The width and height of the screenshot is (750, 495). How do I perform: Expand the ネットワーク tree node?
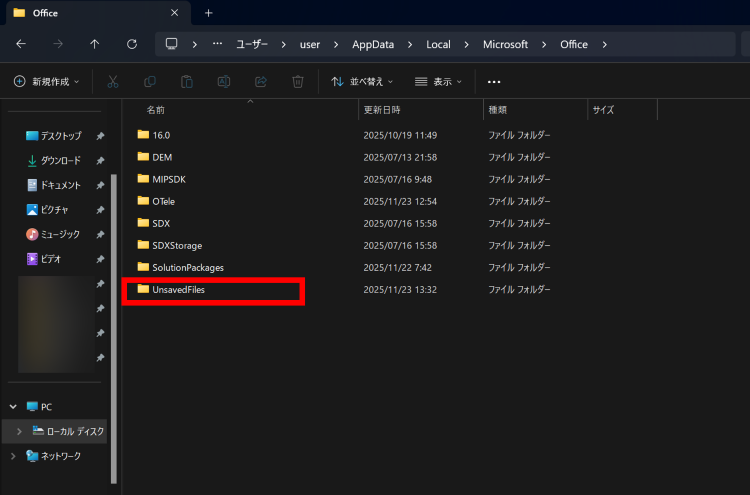click(13, 456)
